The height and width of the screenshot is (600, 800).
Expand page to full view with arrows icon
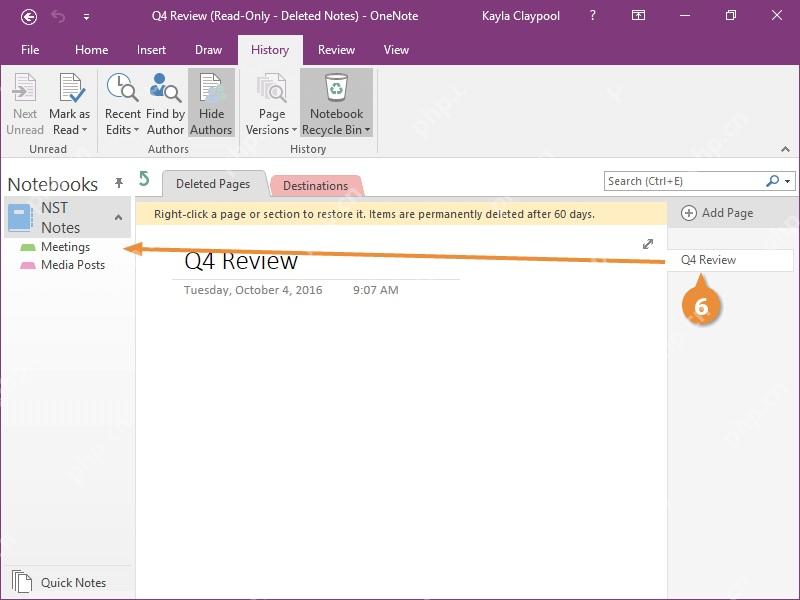[648, 244]
